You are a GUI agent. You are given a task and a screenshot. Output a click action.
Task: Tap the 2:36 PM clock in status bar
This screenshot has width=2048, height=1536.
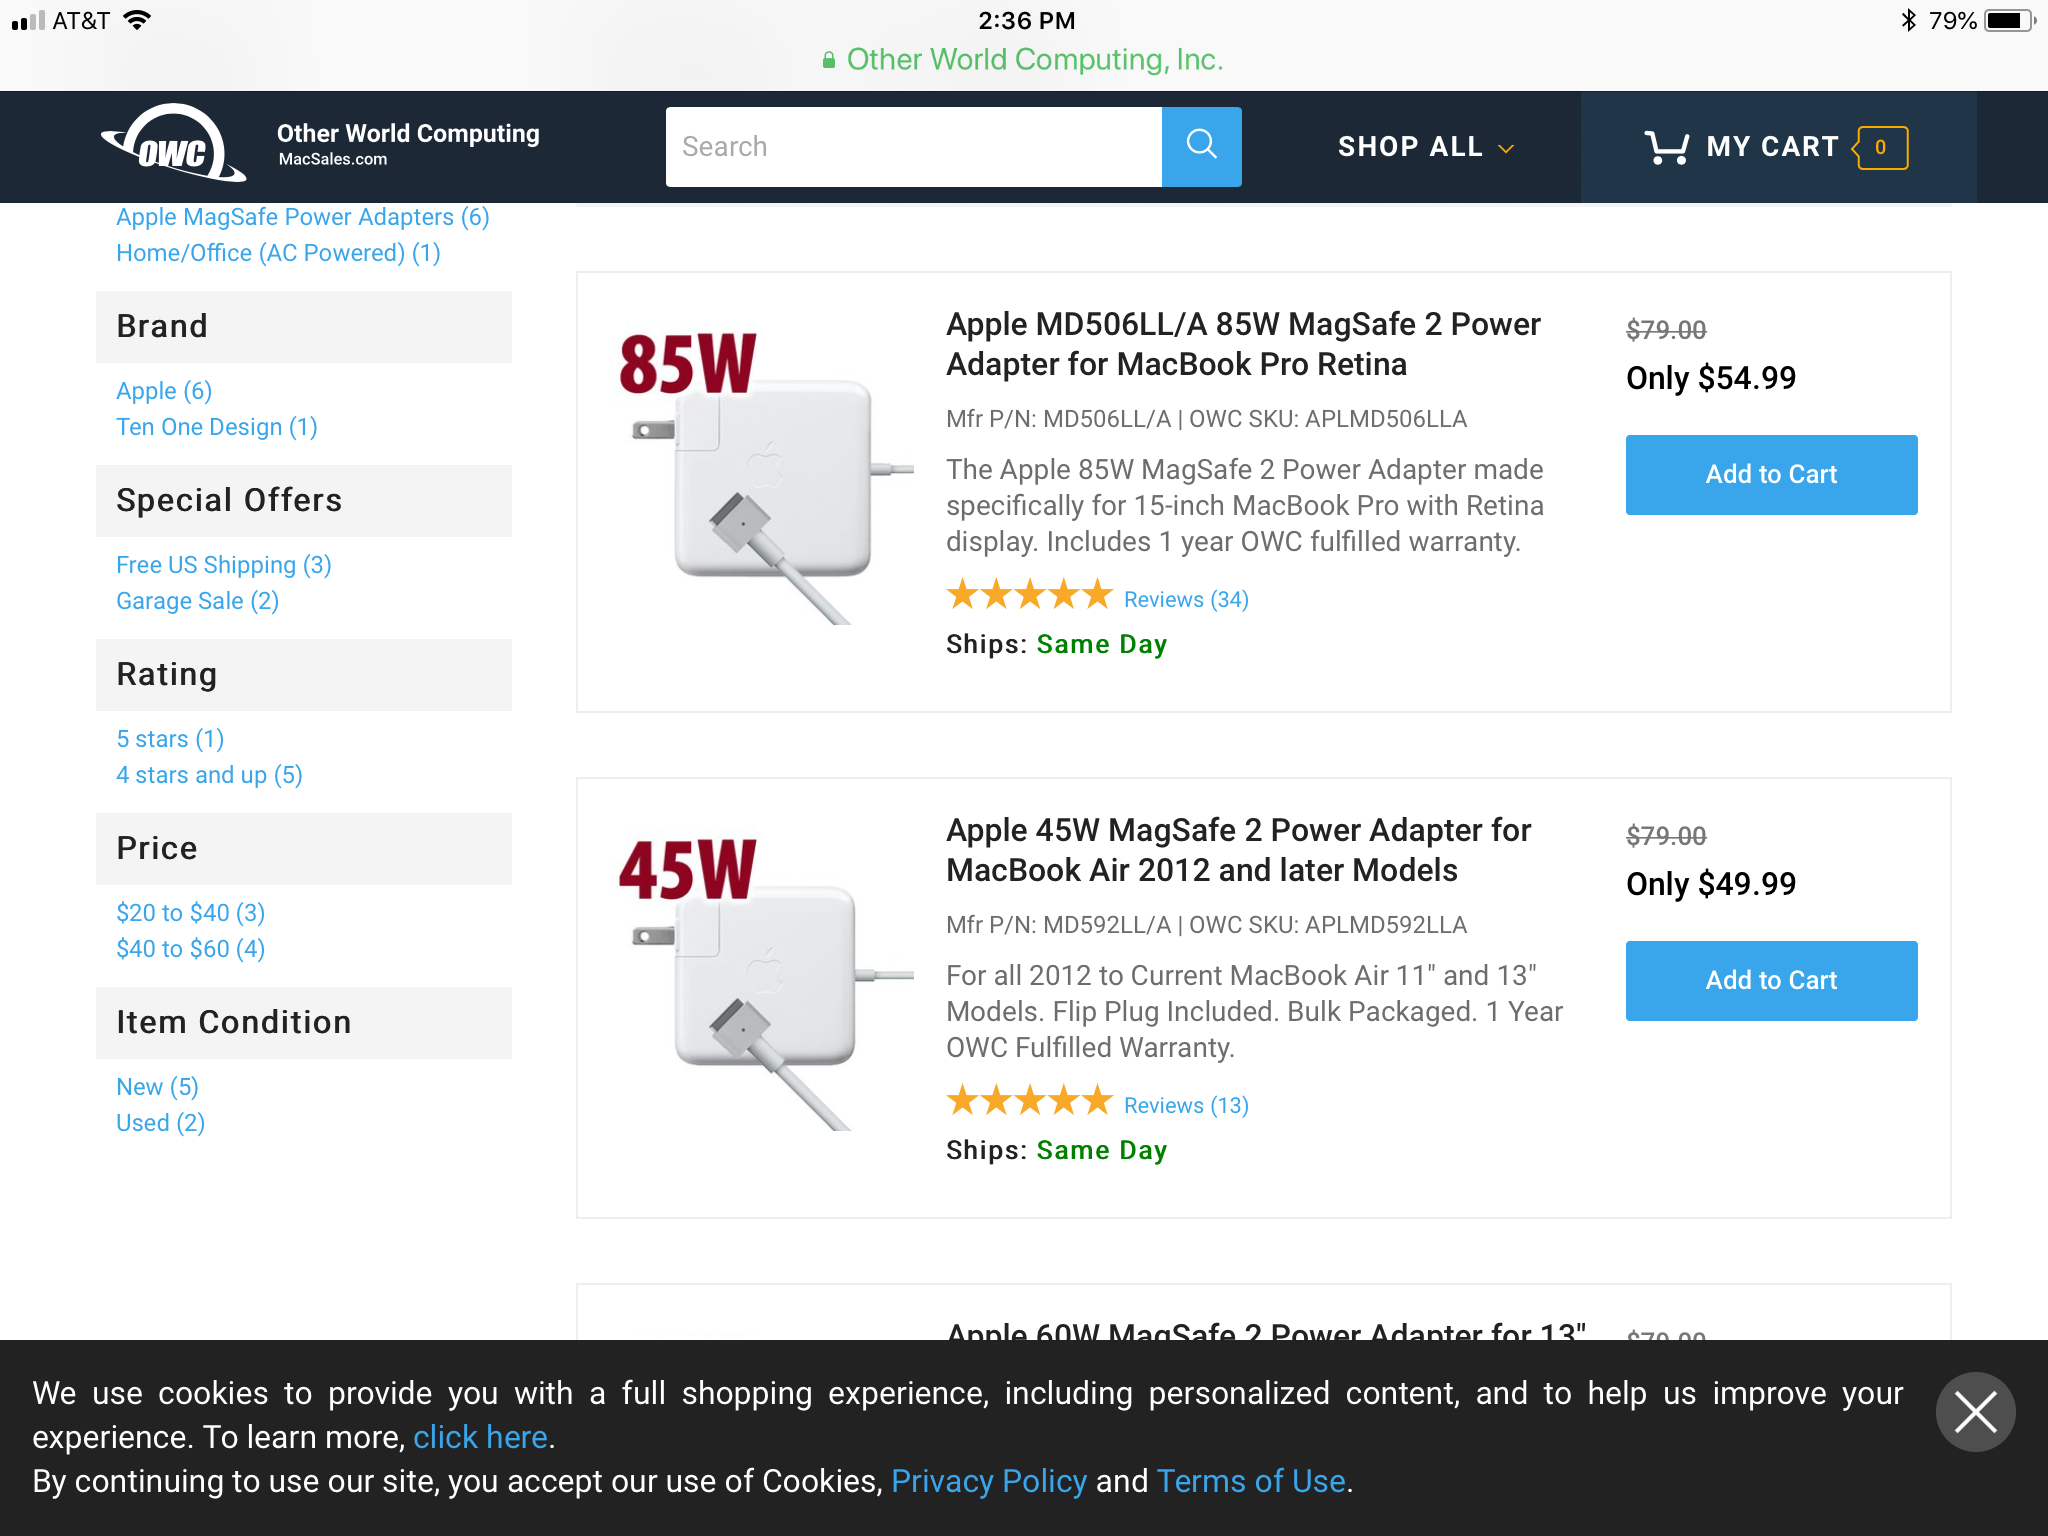tap(1026, 20)
